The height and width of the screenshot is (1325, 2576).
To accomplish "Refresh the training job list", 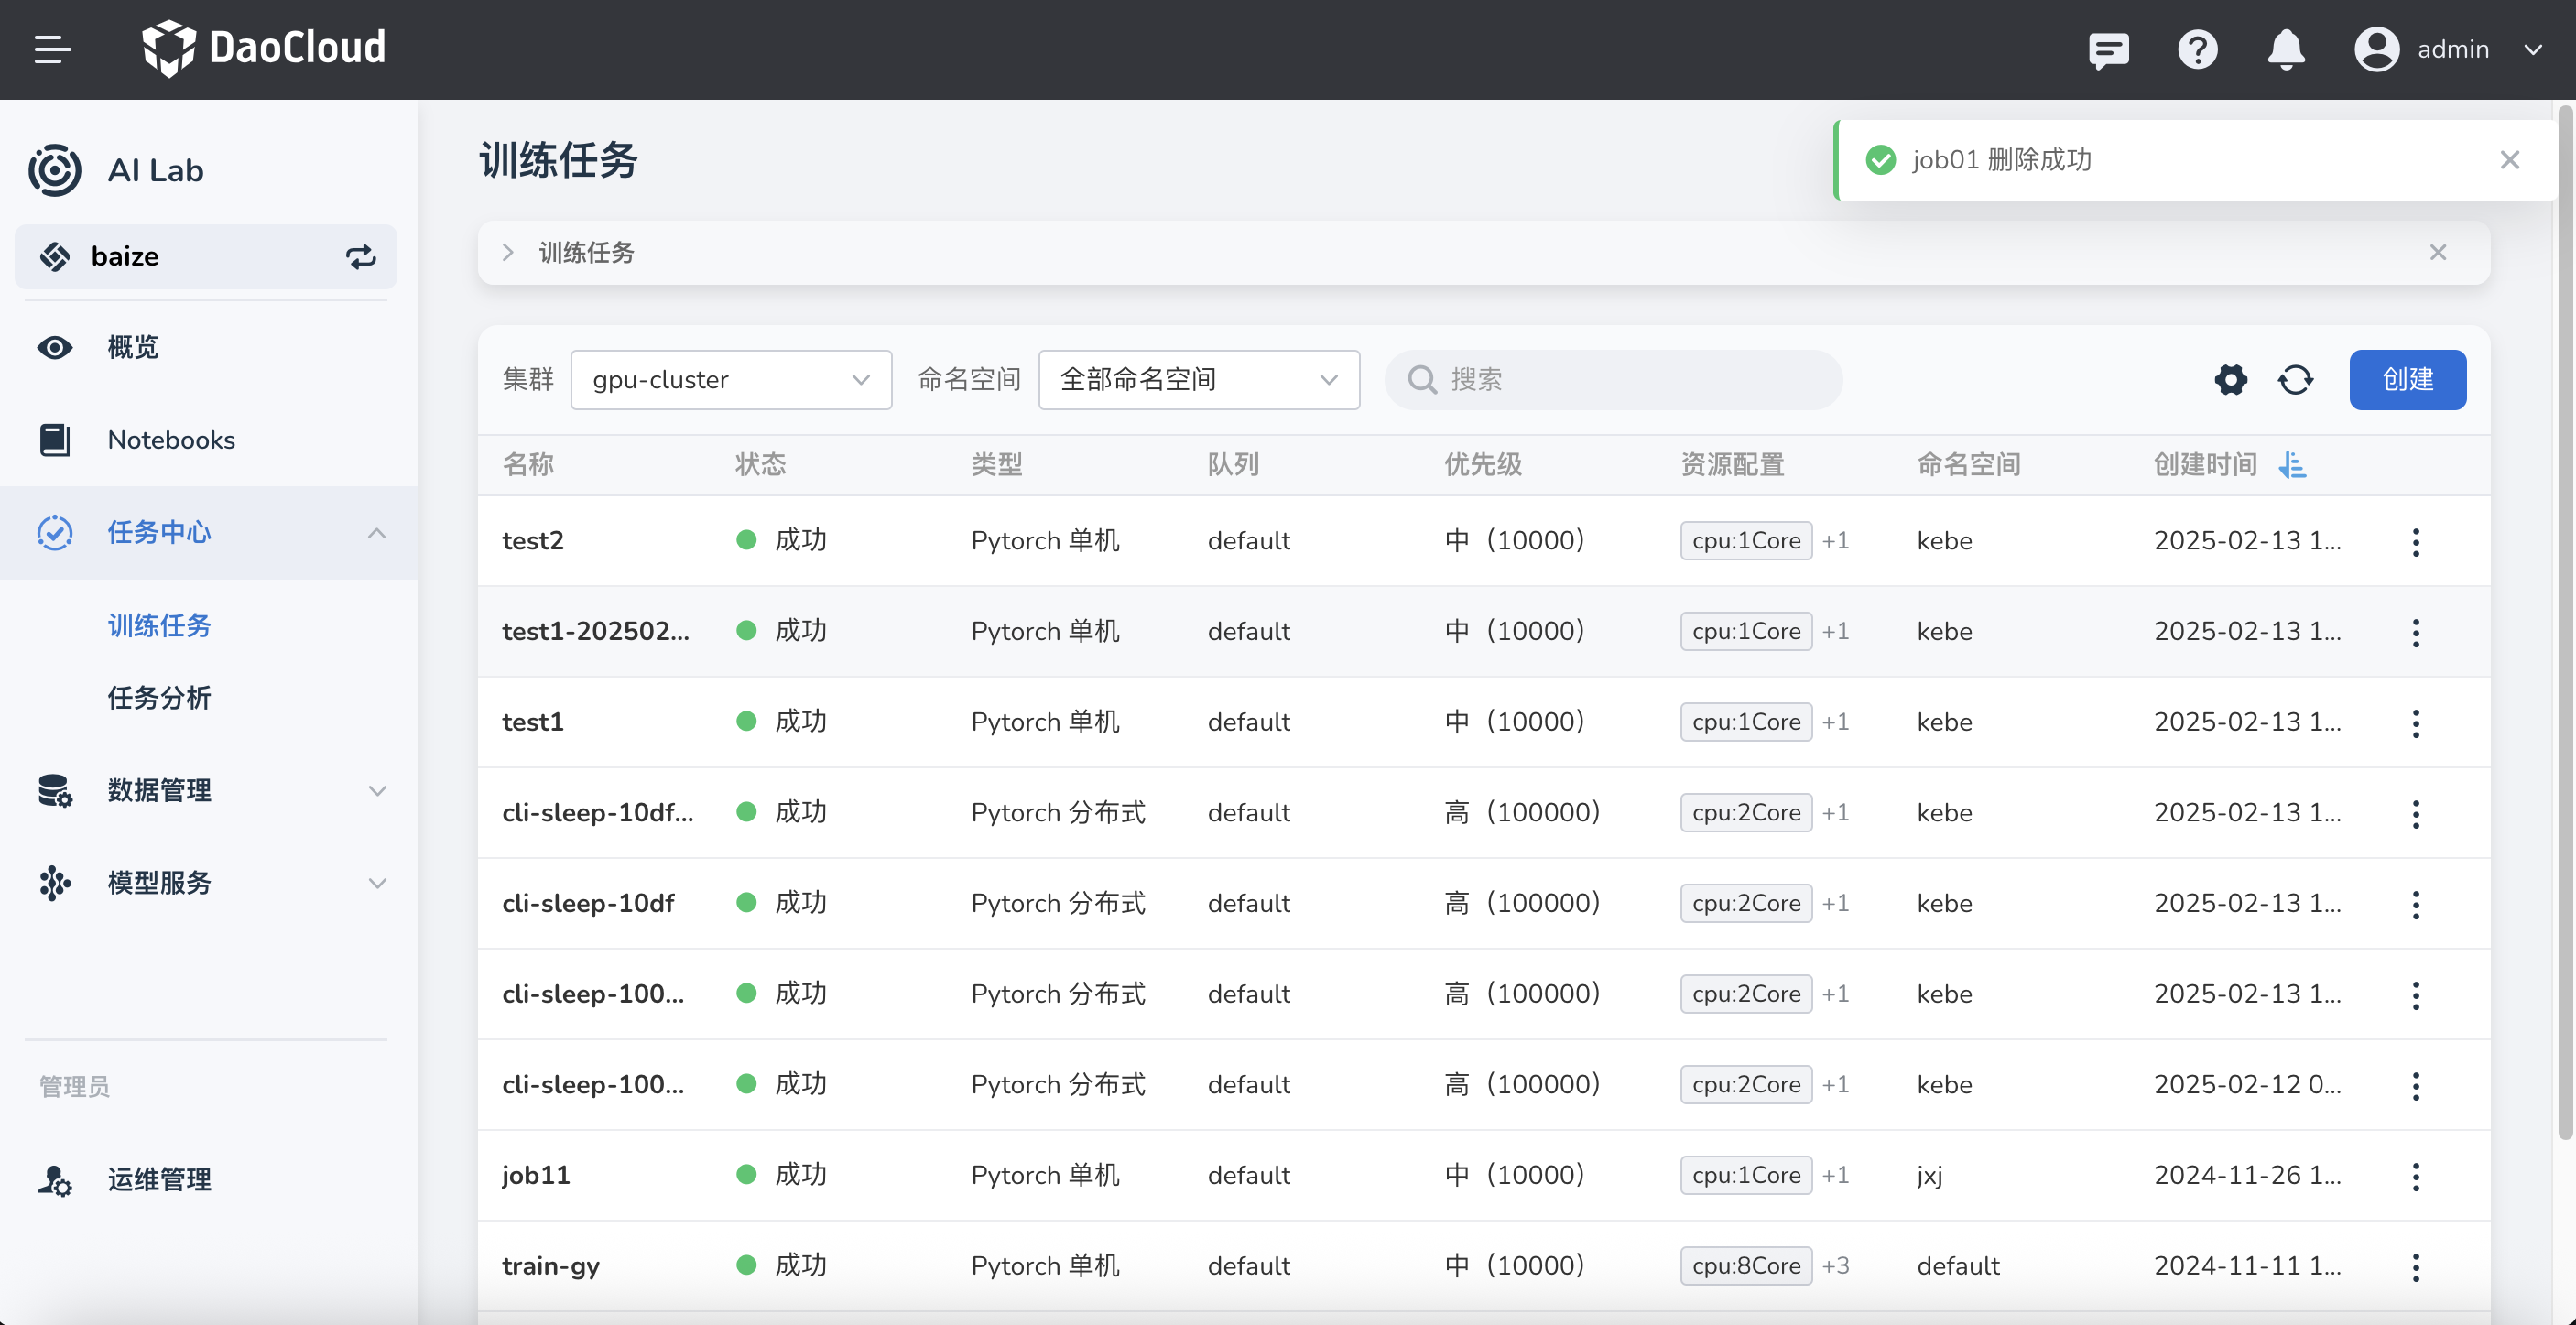I will 2296,380.
